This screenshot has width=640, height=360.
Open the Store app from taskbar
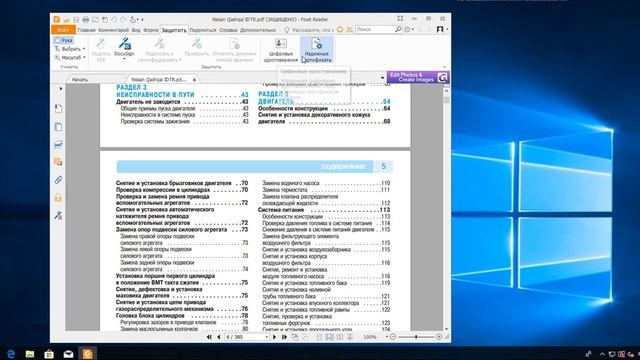coord(49,353)
